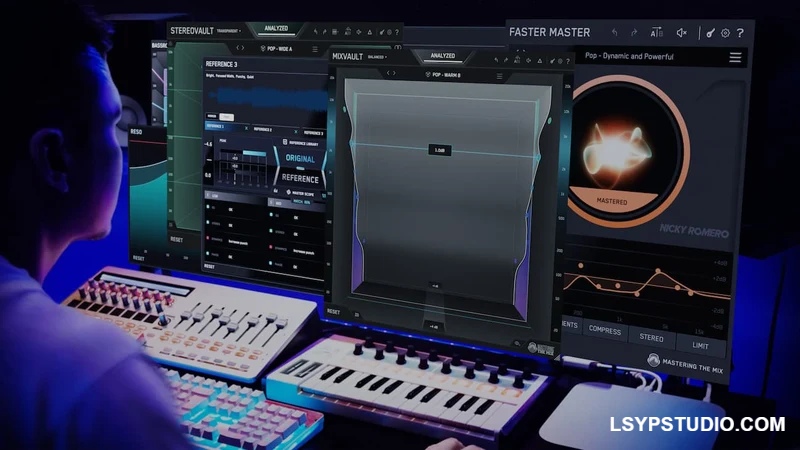Click preset previous/next arrows in StereoVault
Screen dimensions: 800x450
pos(240,48)
